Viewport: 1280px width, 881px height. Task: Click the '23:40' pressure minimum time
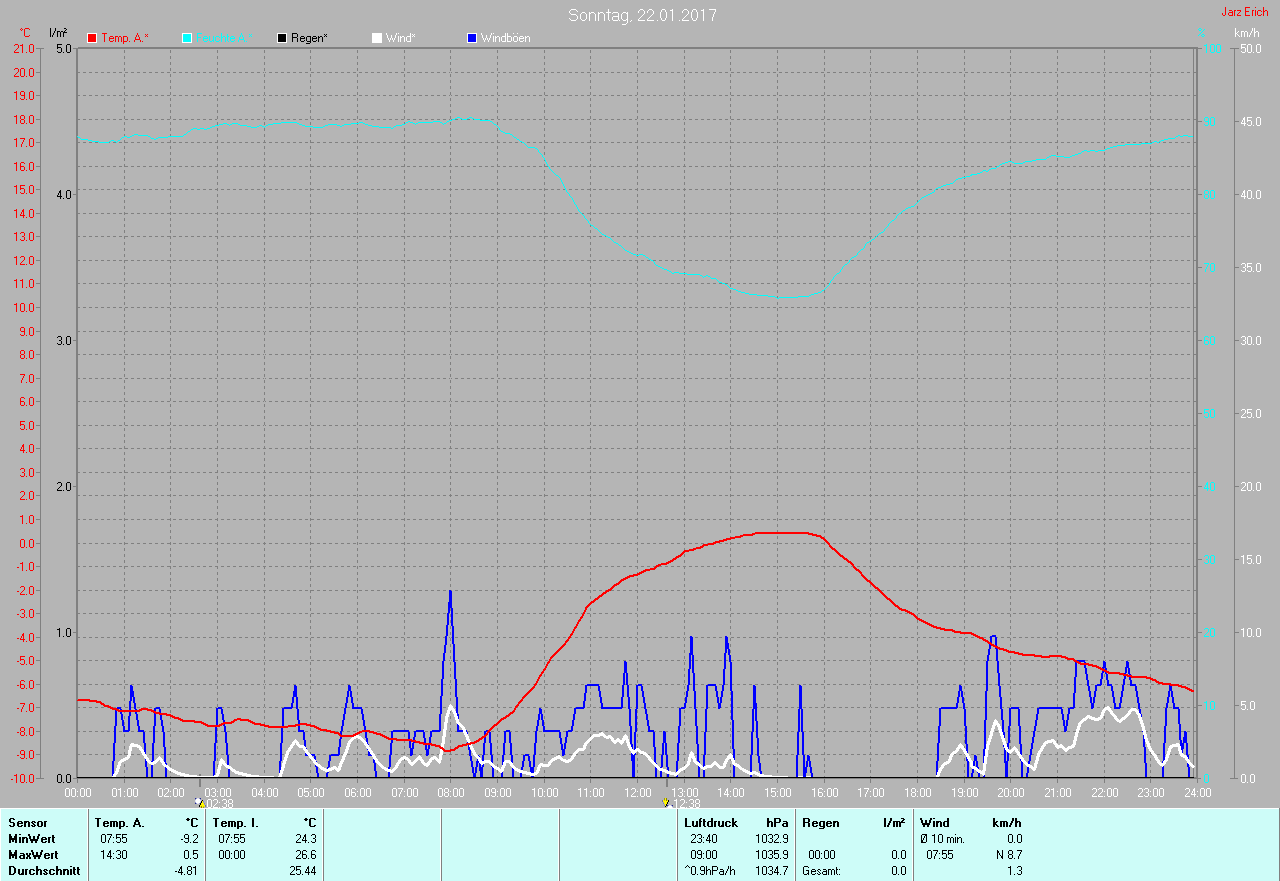click(x=704, y=839)
